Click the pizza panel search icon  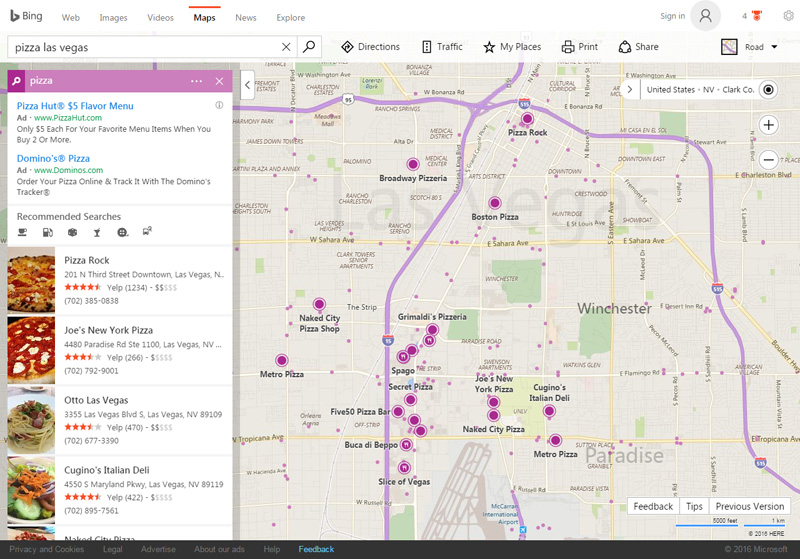16,81
